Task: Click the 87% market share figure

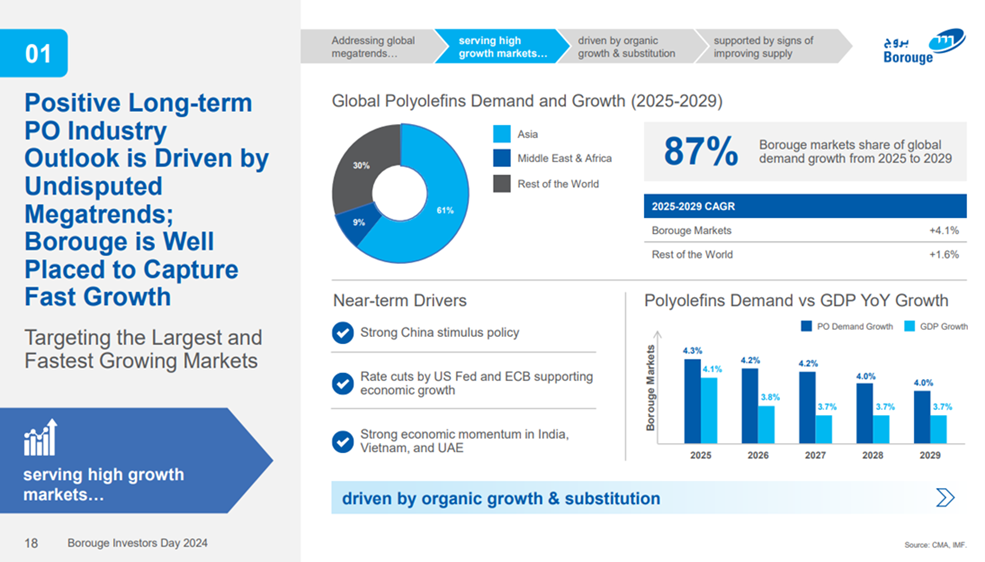Action: [700, 152]
